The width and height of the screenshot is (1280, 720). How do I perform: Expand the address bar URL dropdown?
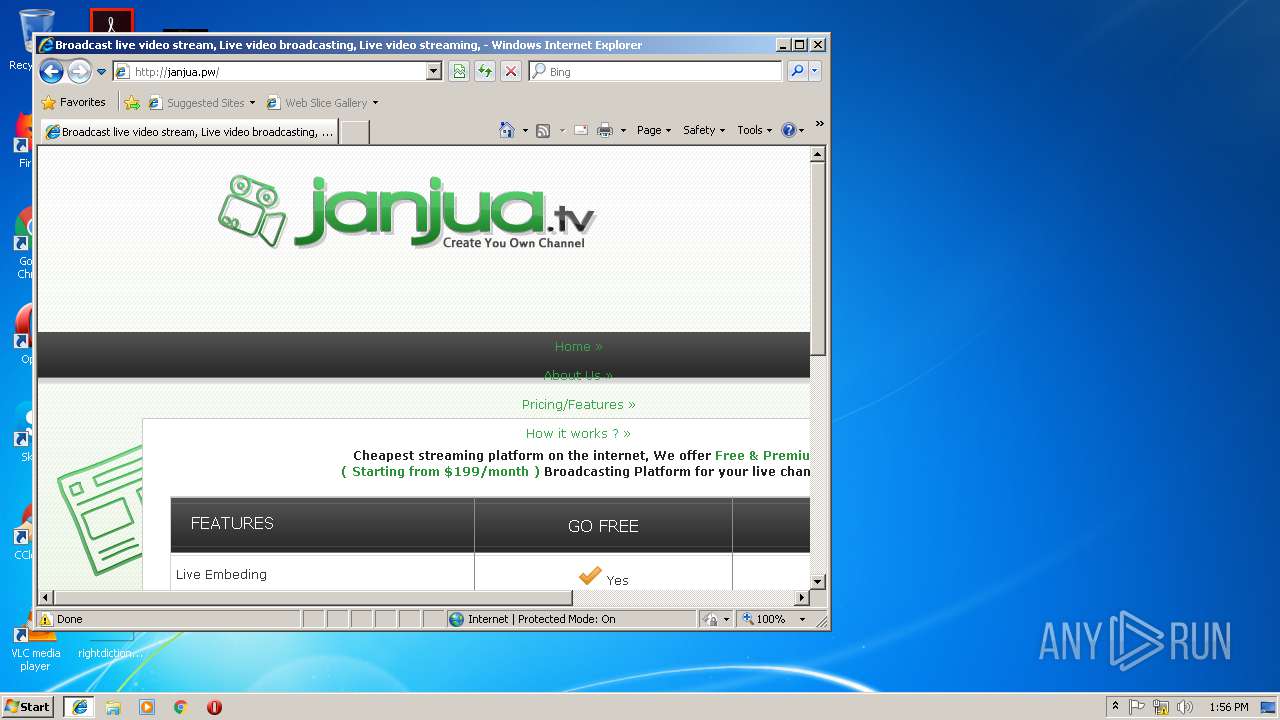coord(434,71)
